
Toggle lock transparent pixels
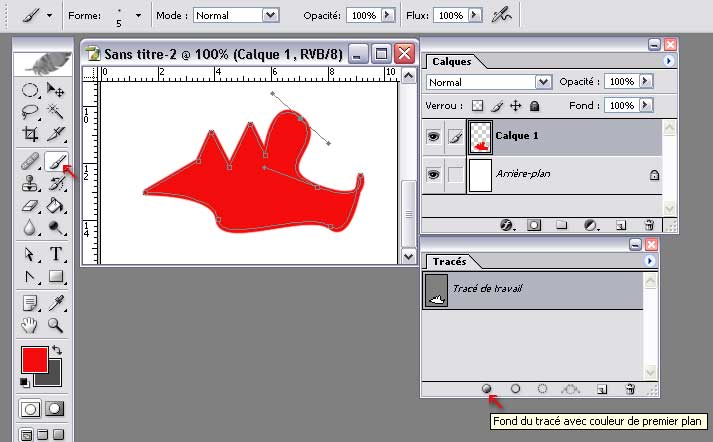[477, 106]
